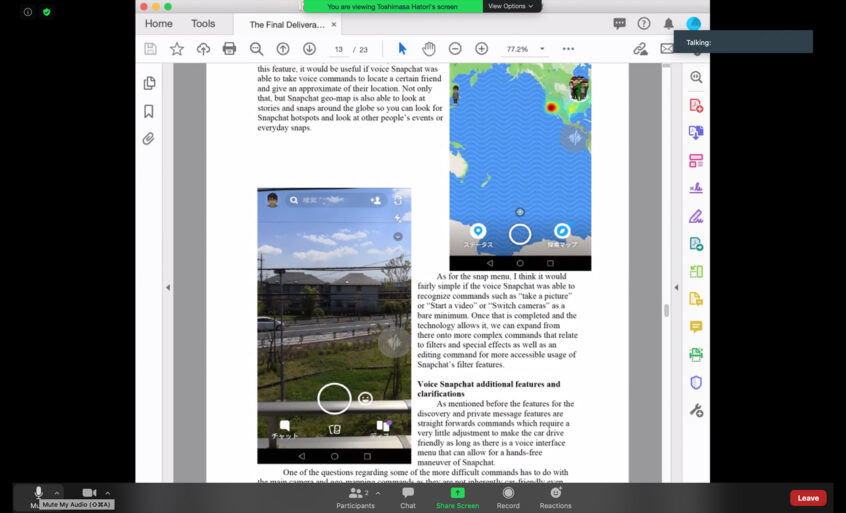
Task: Open notifications bell
Action: pyautogui.click(x=668, y=23)
